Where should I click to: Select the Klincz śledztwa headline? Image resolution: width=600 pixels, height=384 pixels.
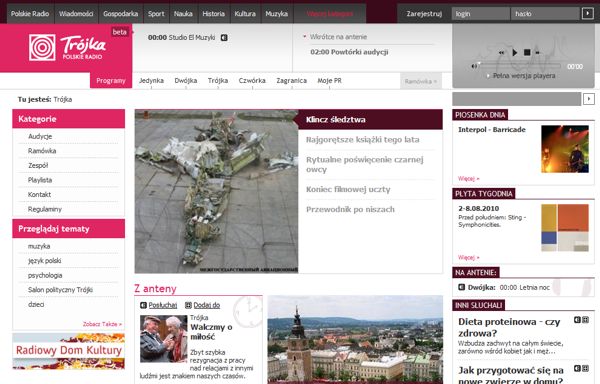coord(336,119)
